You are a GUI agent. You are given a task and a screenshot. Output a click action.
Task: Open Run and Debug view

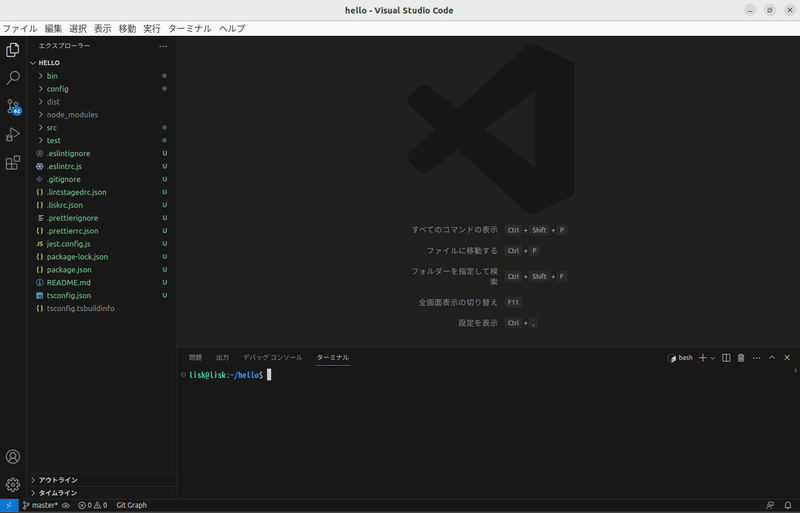(x=13, y=135)
